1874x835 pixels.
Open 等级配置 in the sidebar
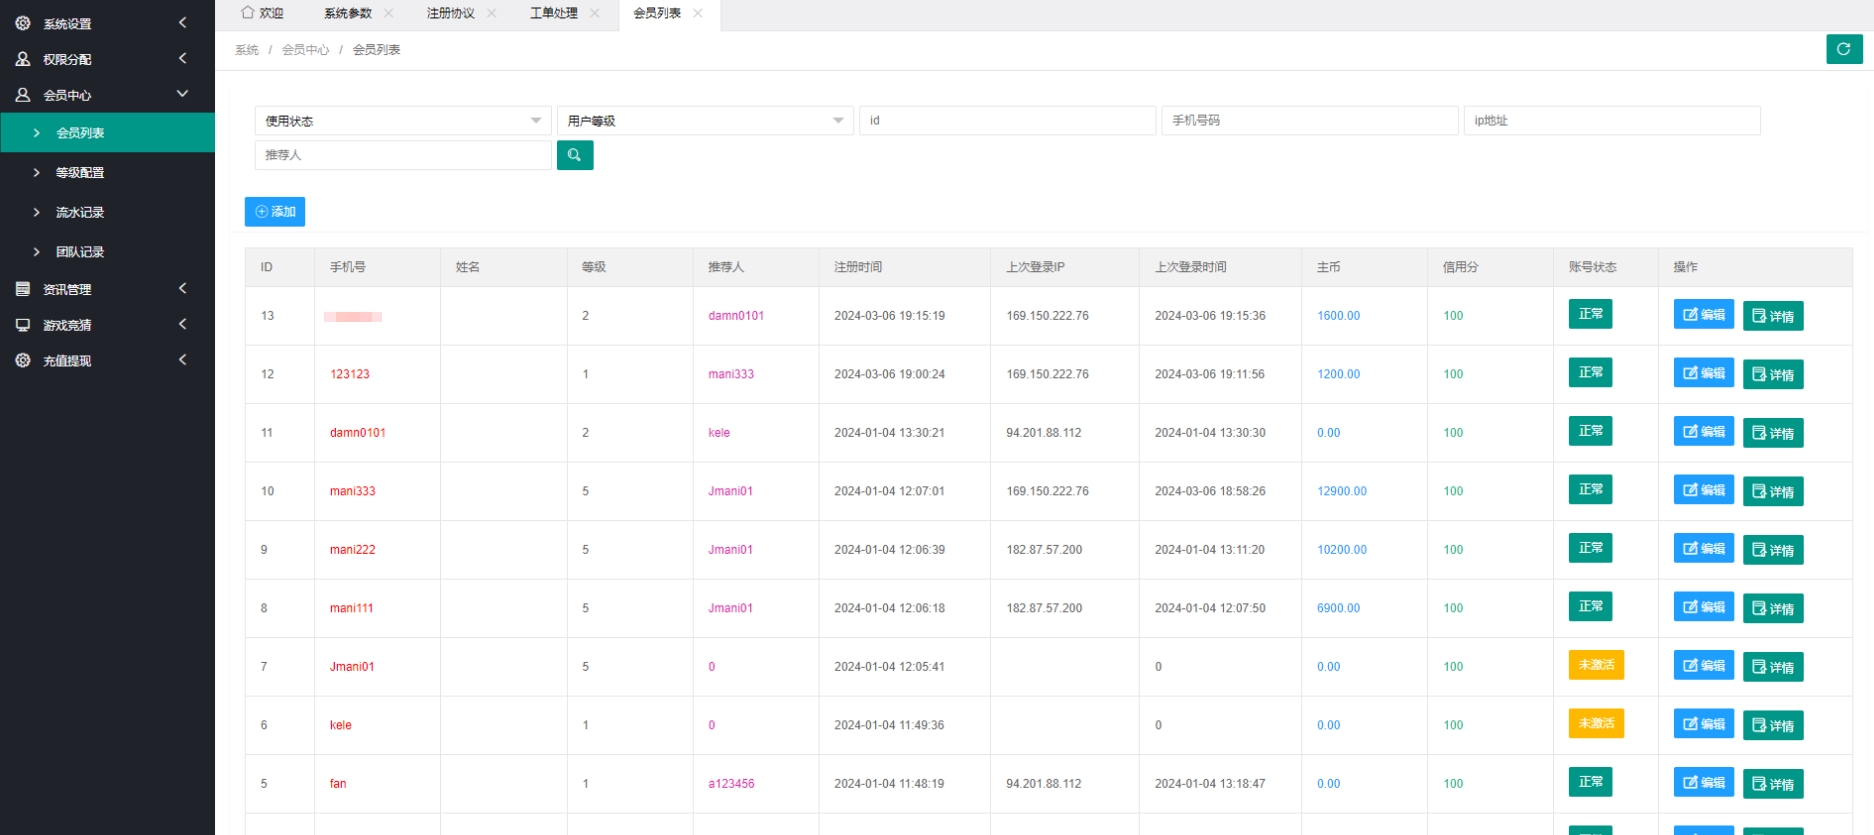[80, 173]
